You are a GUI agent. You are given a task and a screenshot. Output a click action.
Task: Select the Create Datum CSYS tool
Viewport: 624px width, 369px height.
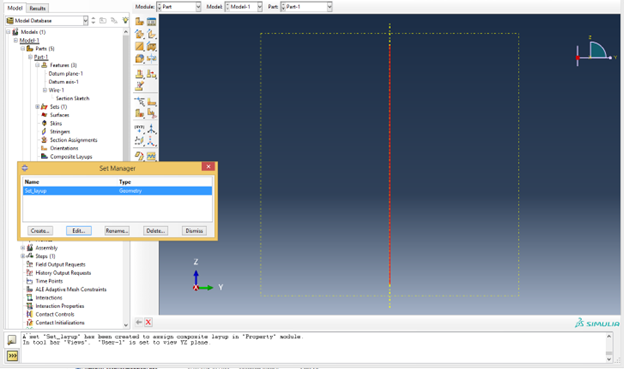coord(152,141)
